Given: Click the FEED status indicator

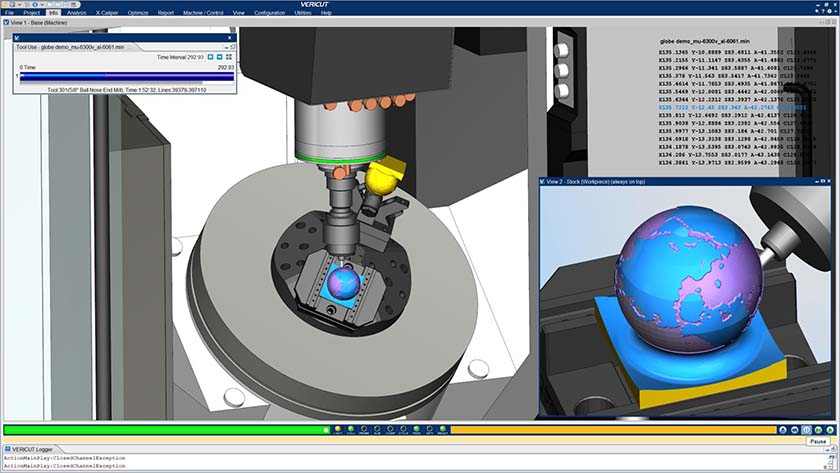Looking at the screenshot, I should click(x=415, y=430).
